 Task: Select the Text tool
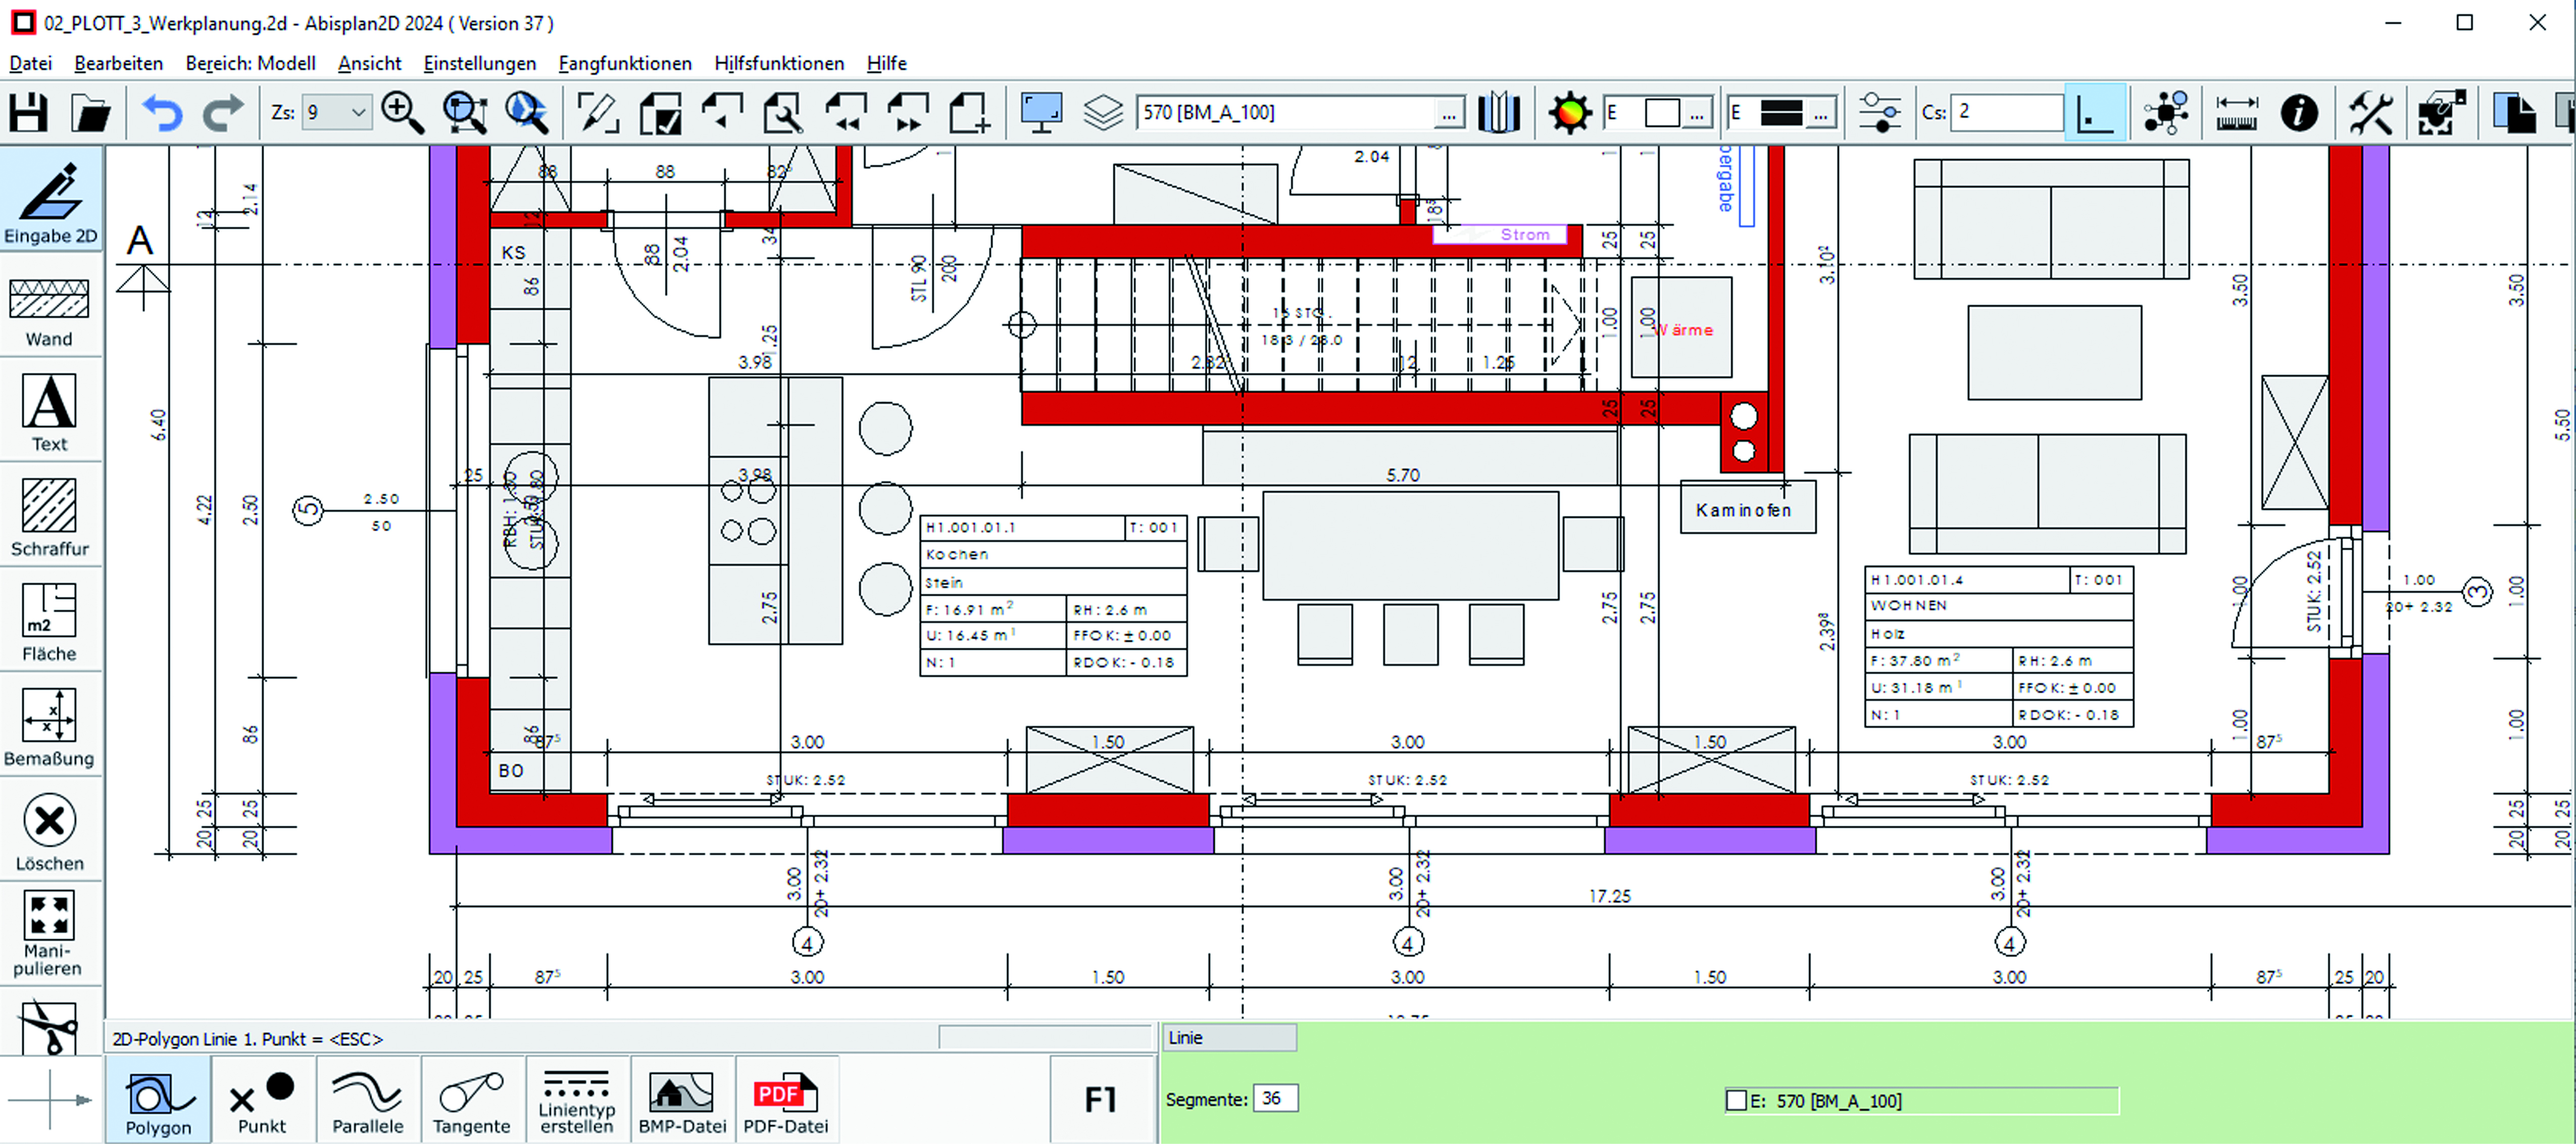(50, 410)
